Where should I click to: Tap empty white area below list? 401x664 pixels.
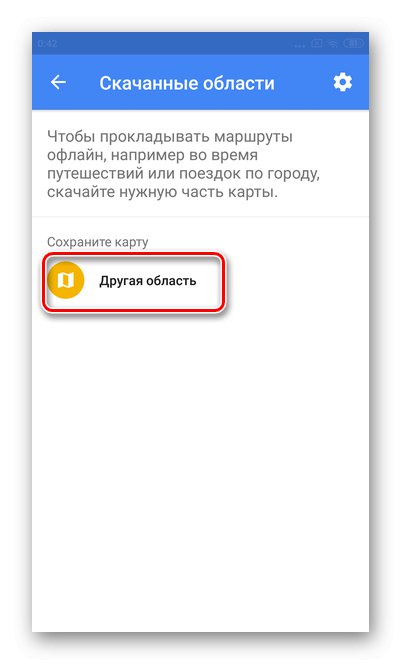coord(200,466)
